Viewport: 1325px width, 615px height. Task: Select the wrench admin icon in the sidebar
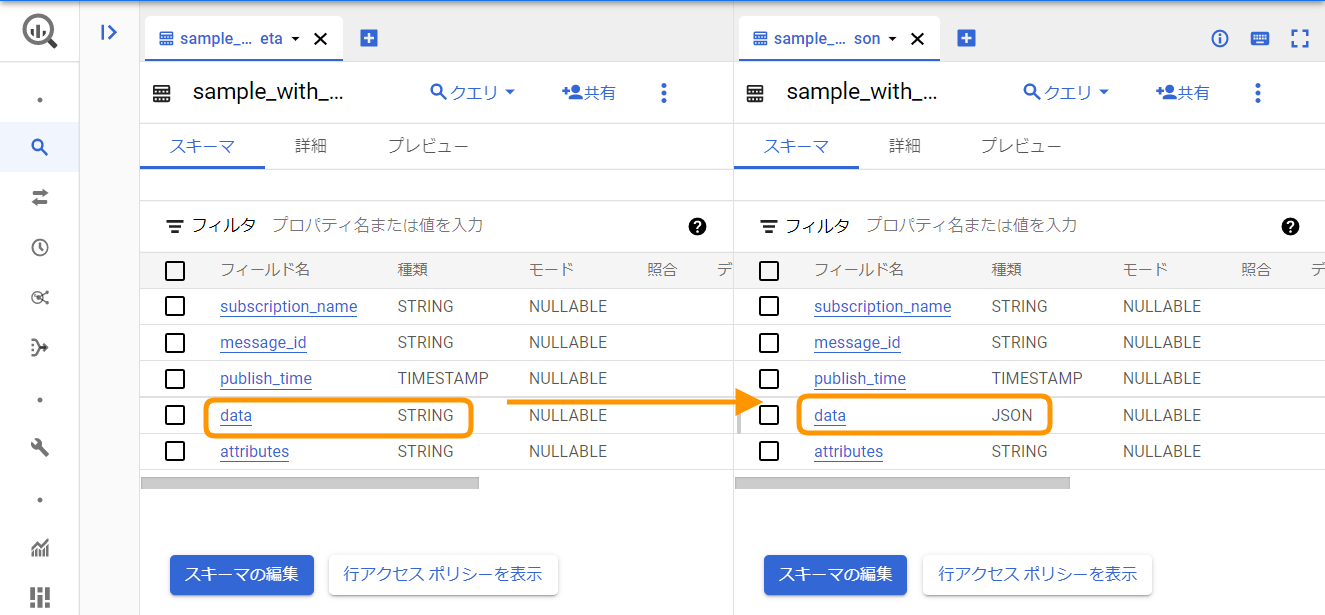[40, 447]
